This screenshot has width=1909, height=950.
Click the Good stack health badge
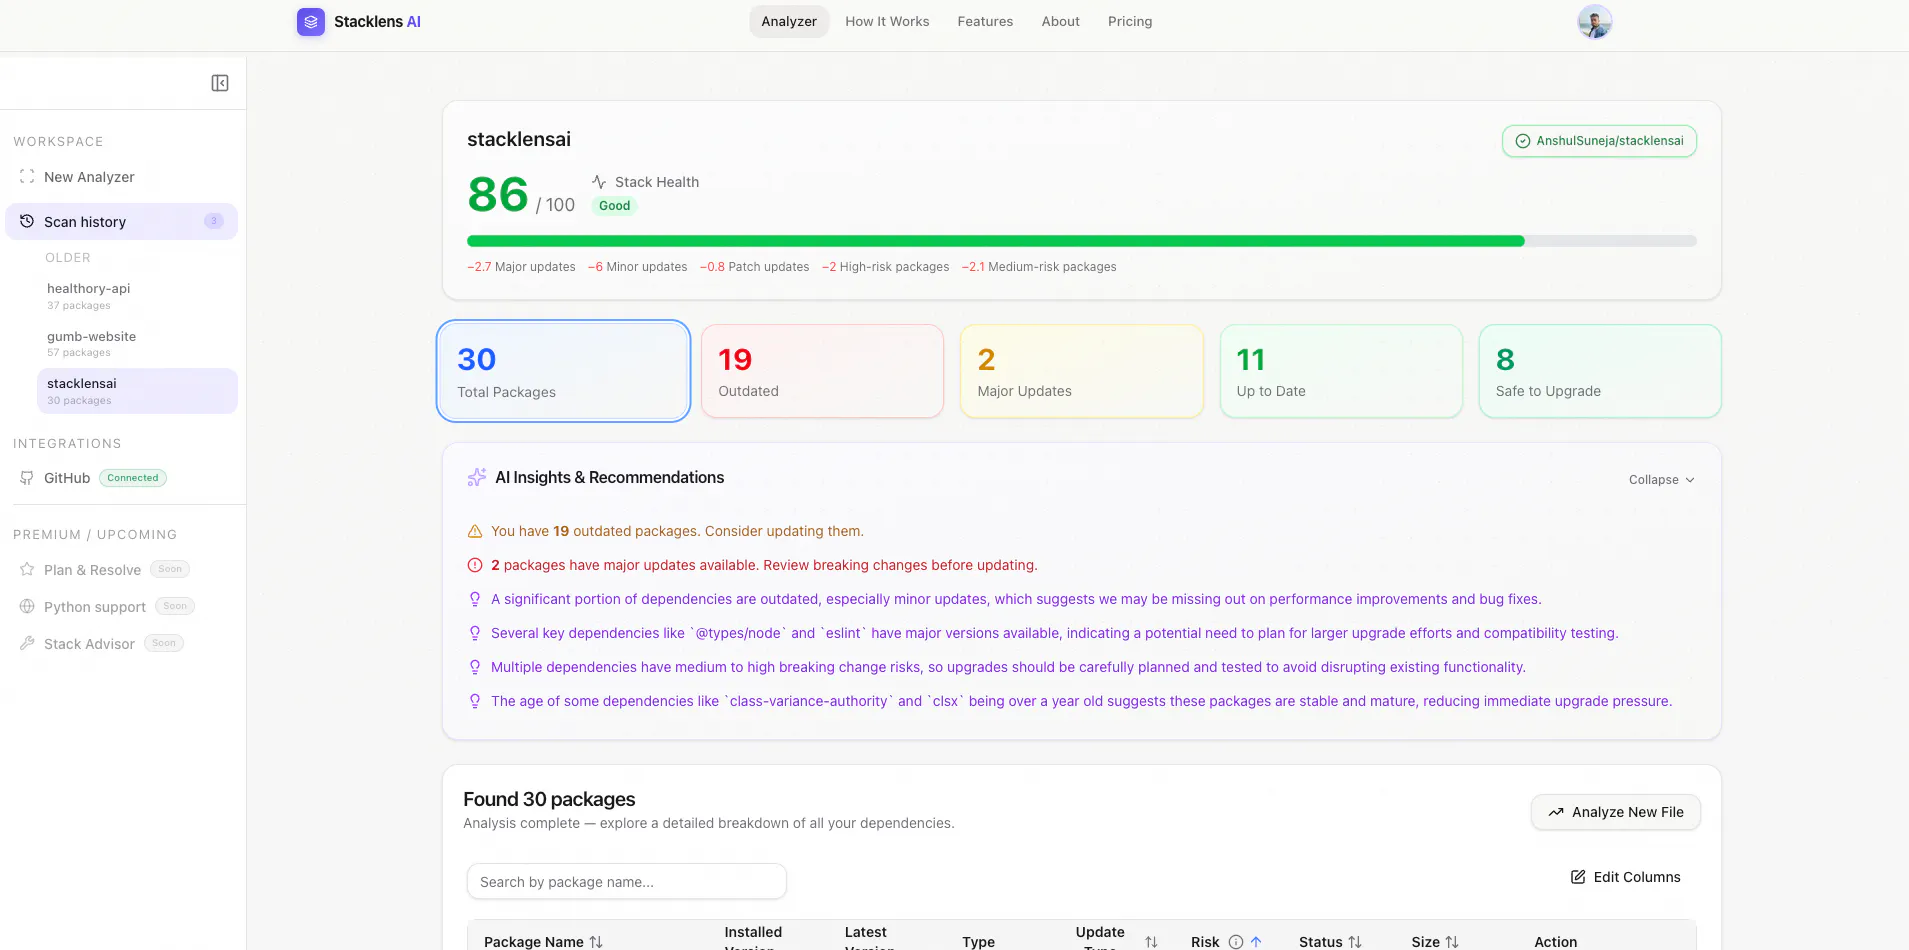click(x=615, y=206)
